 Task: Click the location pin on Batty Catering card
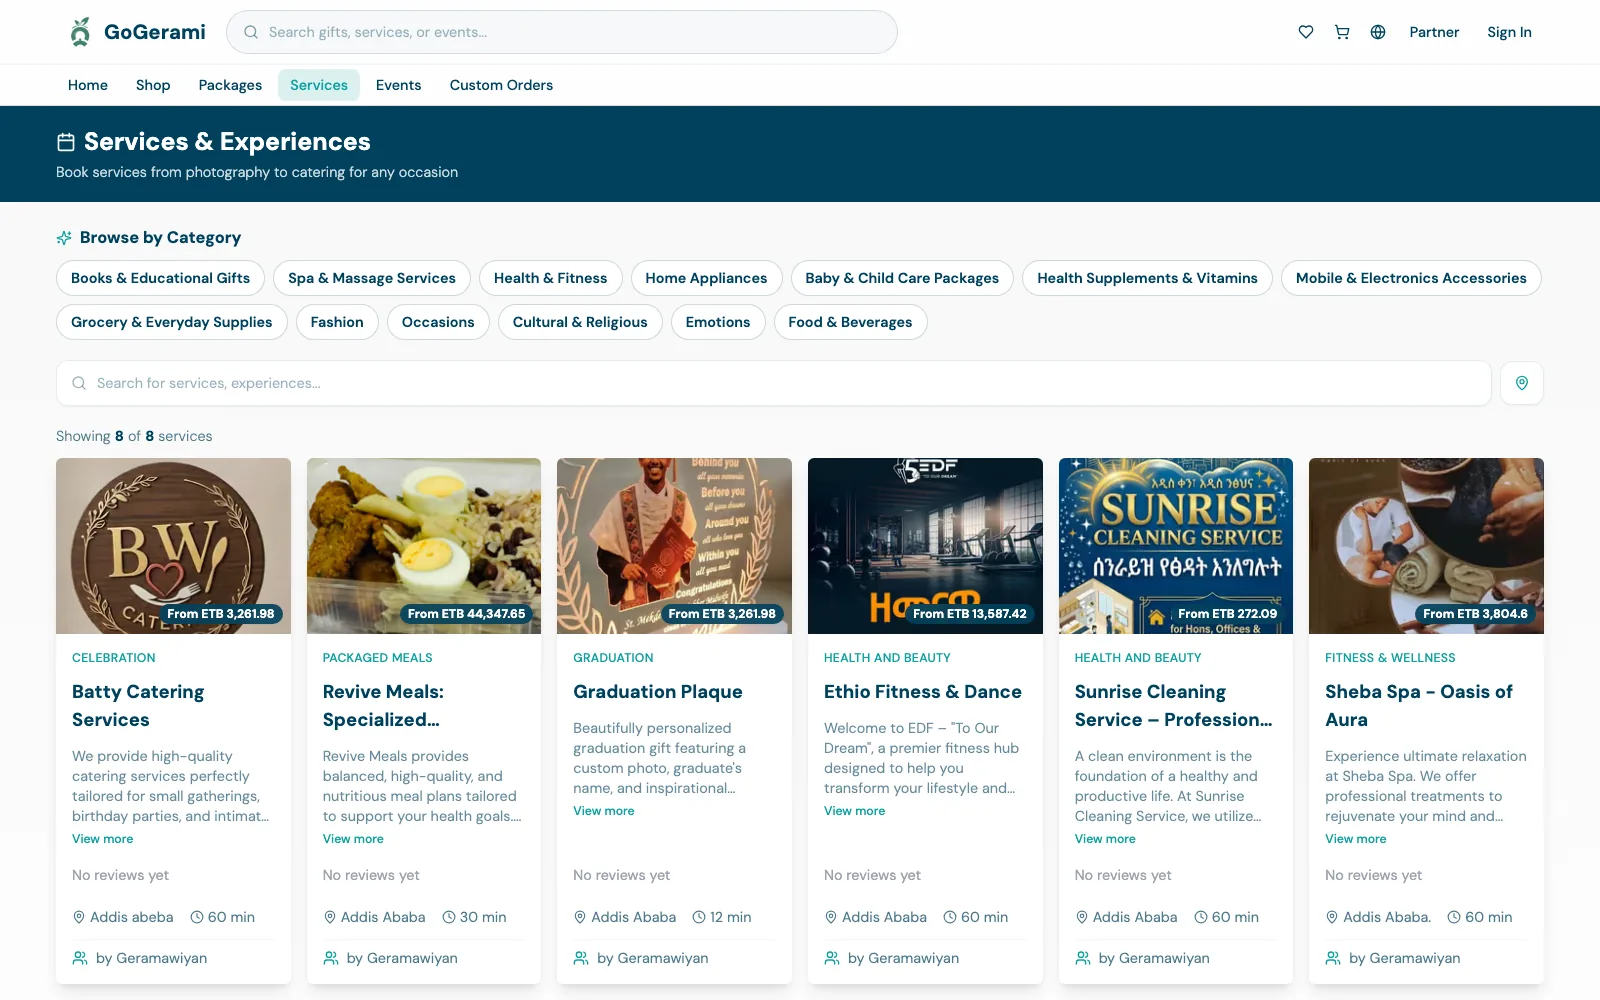[x=79, y=917]
